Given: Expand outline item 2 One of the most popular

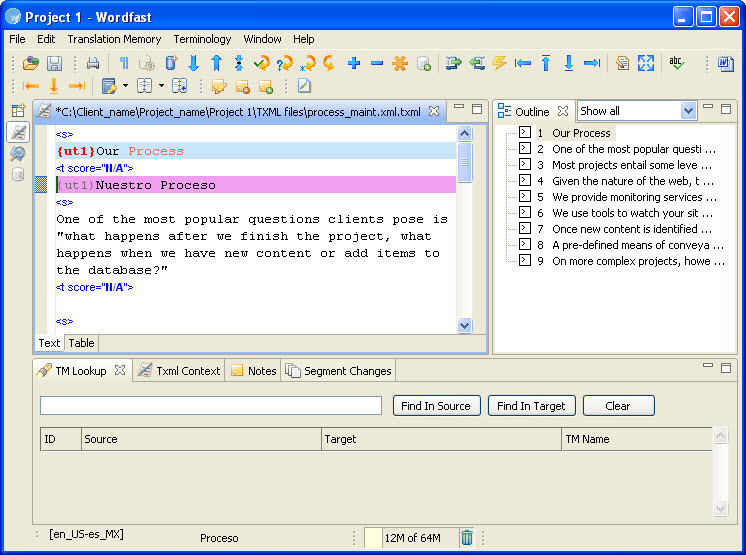Looking at the screenshot, I should click(x=525, y=148).
